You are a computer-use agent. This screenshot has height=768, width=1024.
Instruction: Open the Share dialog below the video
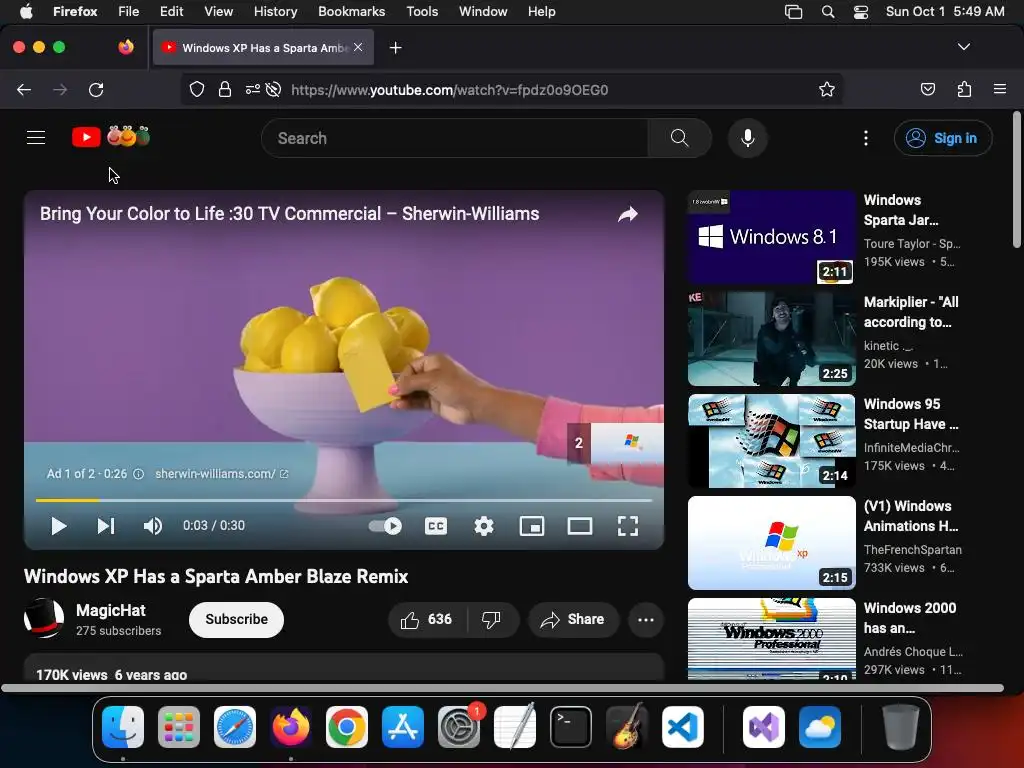pyautogui.click(x=573, y=620)
